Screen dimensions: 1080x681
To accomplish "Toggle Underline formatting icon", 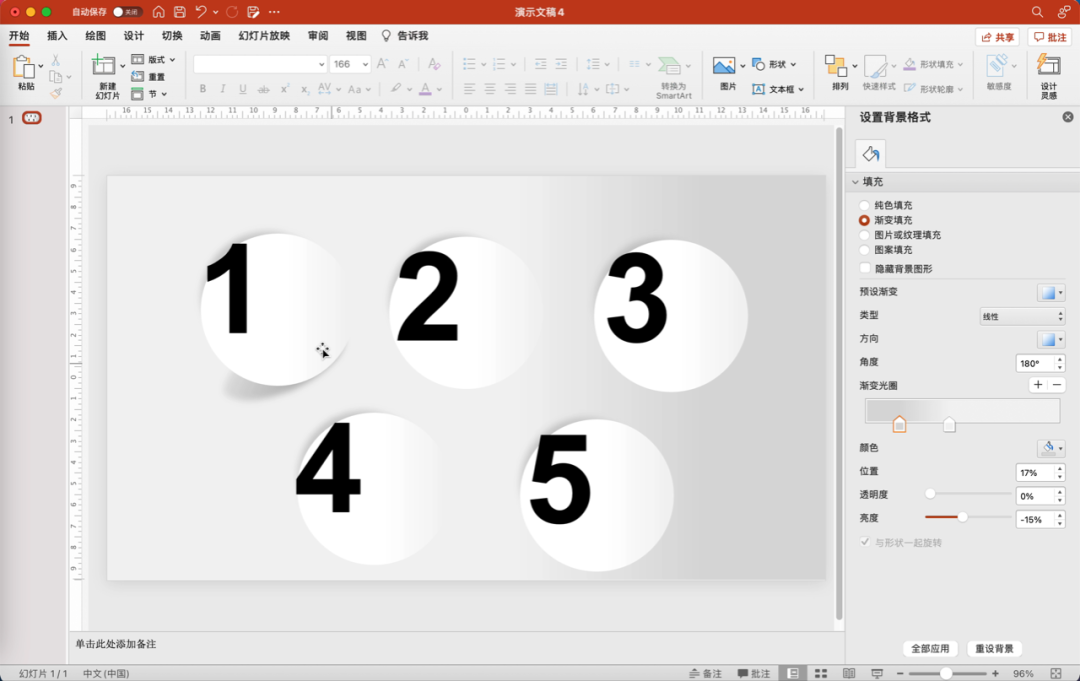I will pyautogui.click(x=242, y=89).
